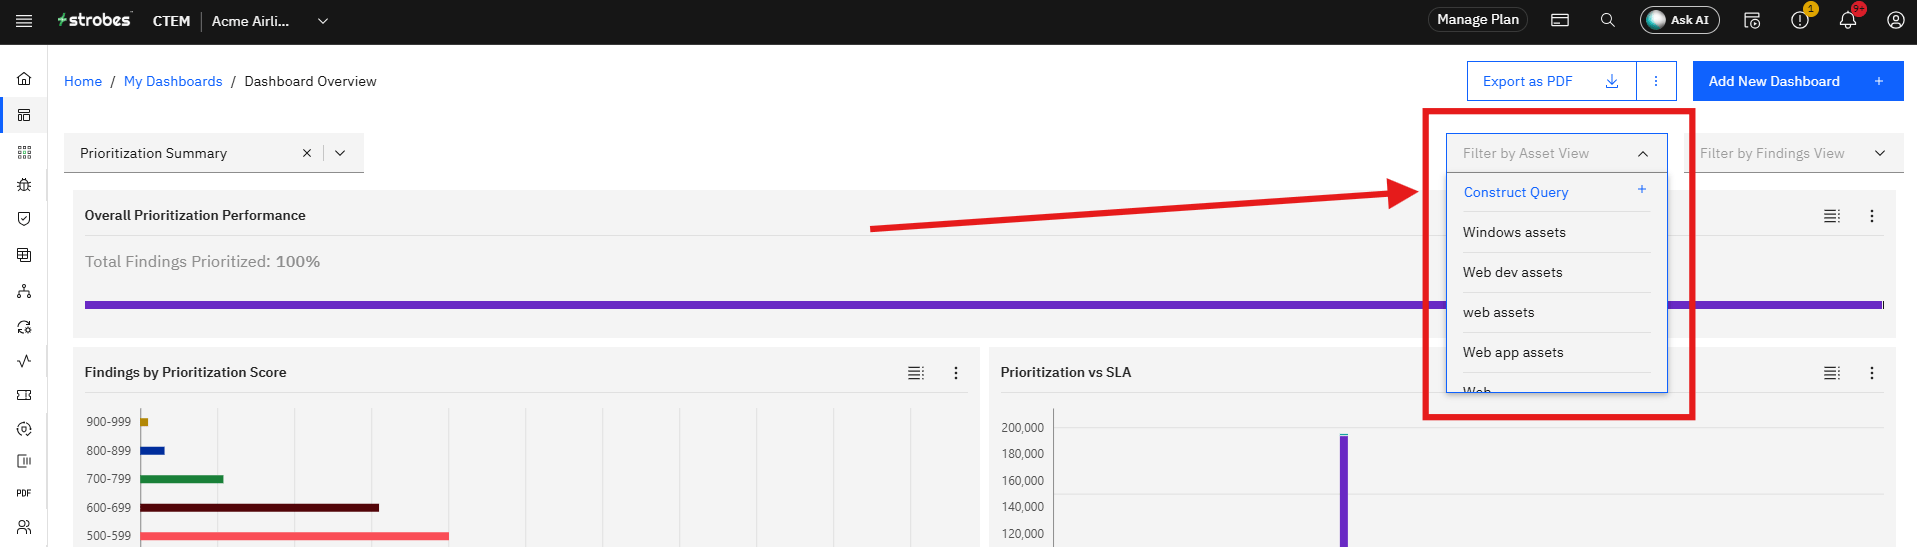Open the activity pulse sidebar icon

tap(24, 361)
